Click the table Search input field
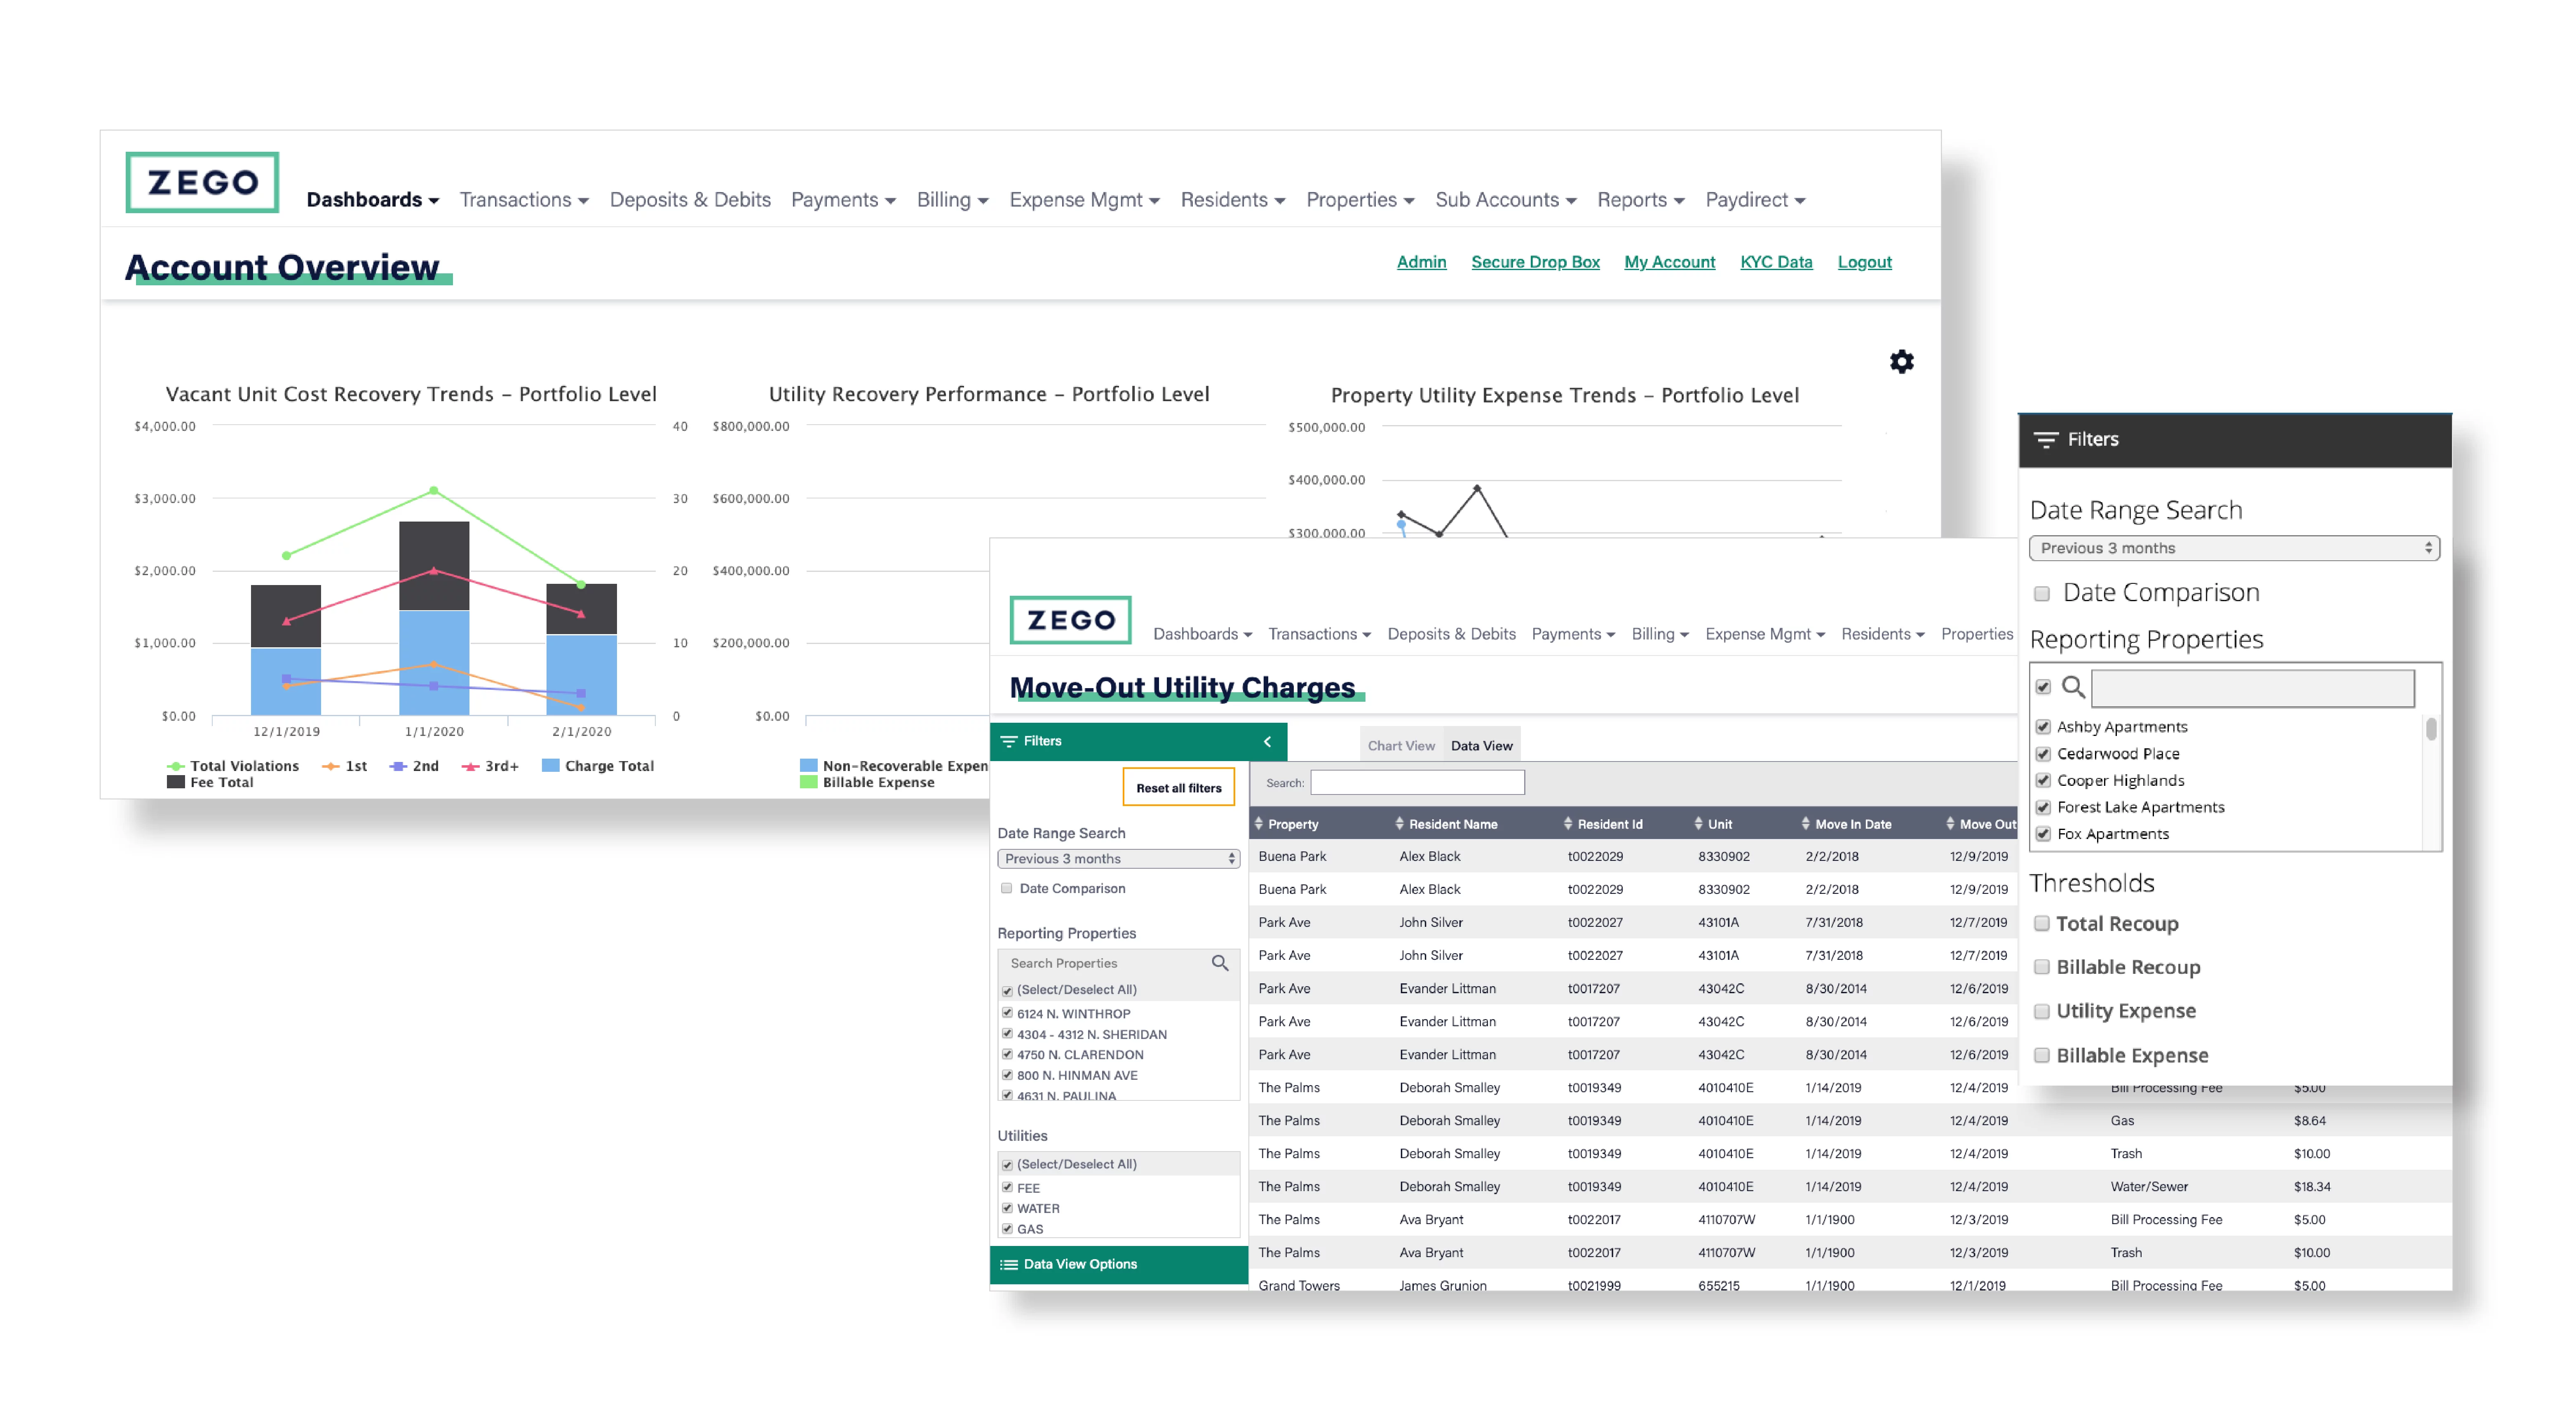Screen dimensions: 2576x1415 [x=1417, y=783]
